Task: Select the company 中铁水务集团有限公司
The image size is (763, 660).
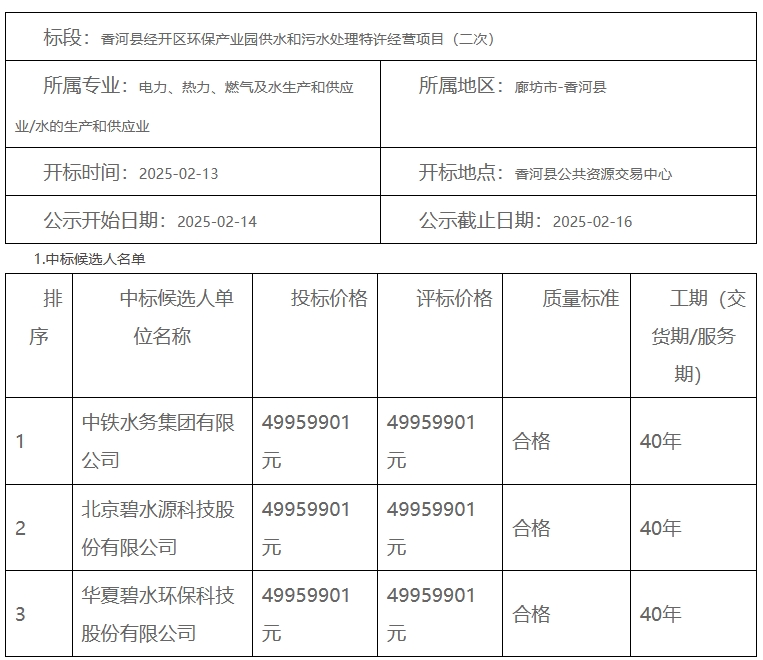Action: click(x=158, y=441)
